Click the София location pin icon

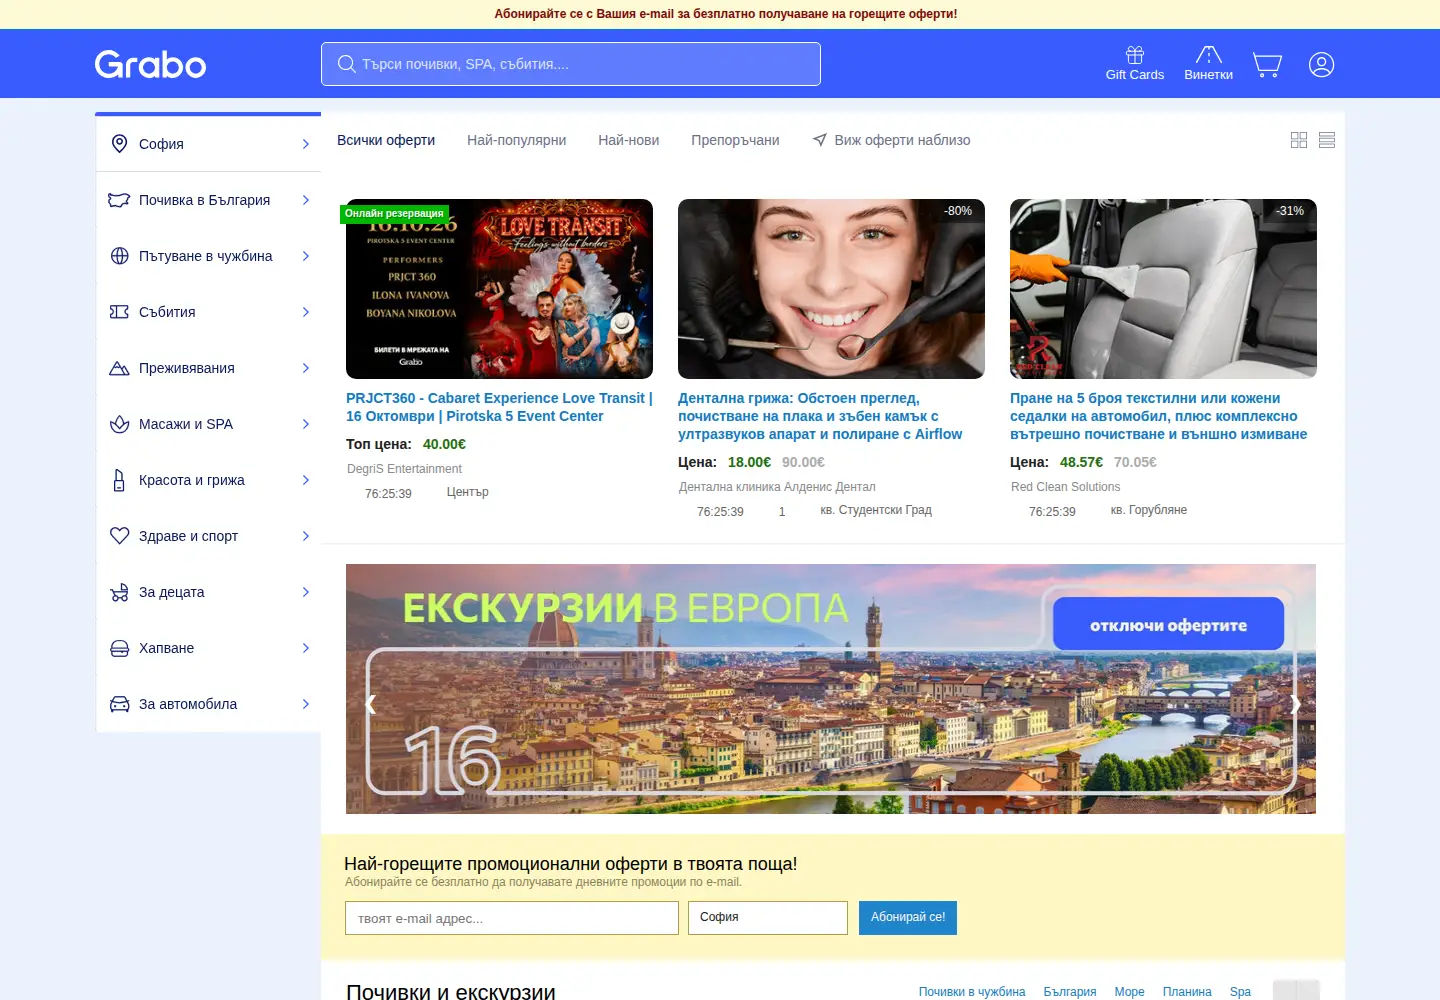[x=119, y=144]
